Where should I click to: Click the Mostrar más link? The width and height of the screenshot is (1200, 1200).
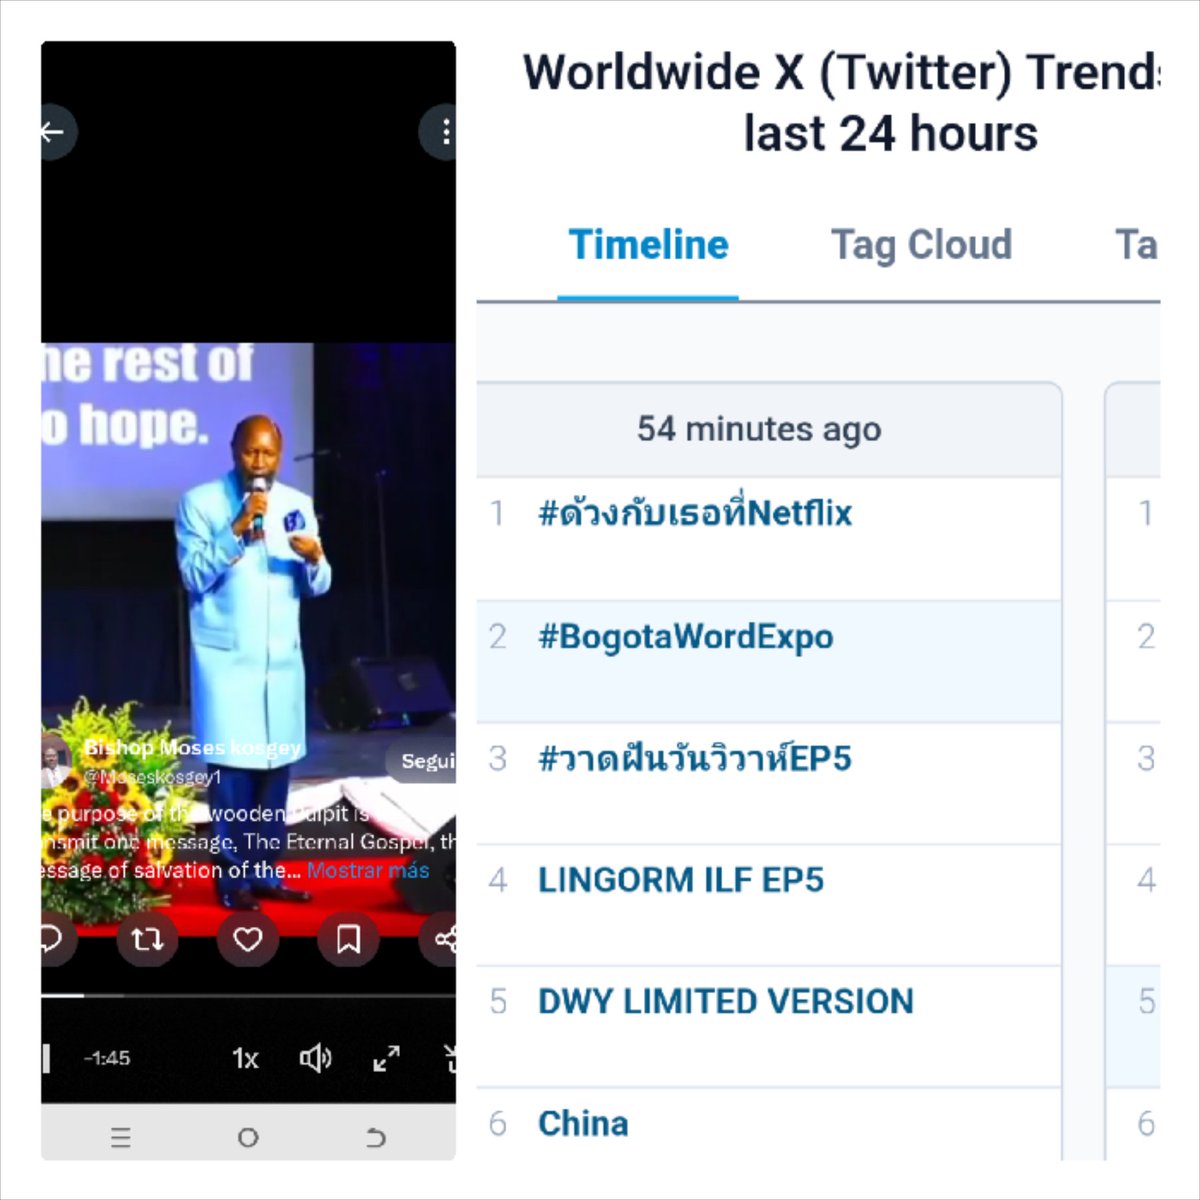point(368,870)
